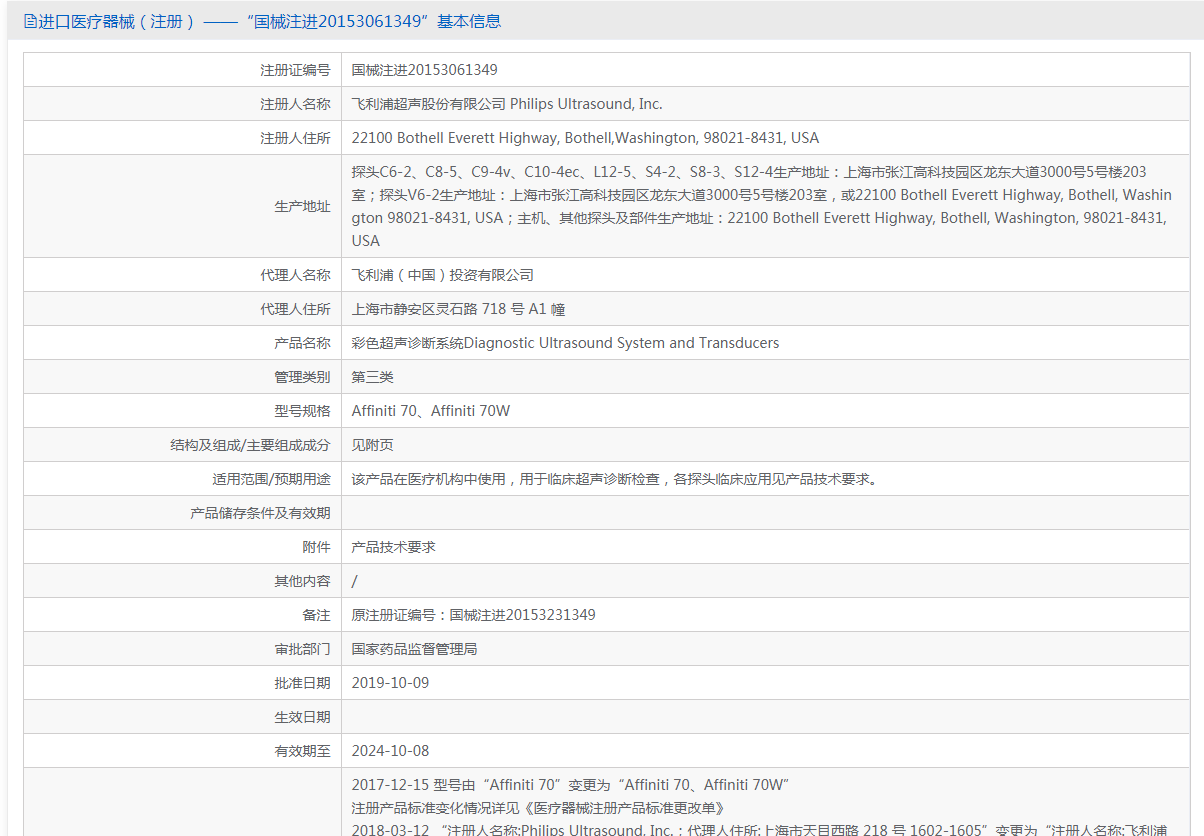Click the document icon before the page title

pyautogui.click(x=30, y=21)
